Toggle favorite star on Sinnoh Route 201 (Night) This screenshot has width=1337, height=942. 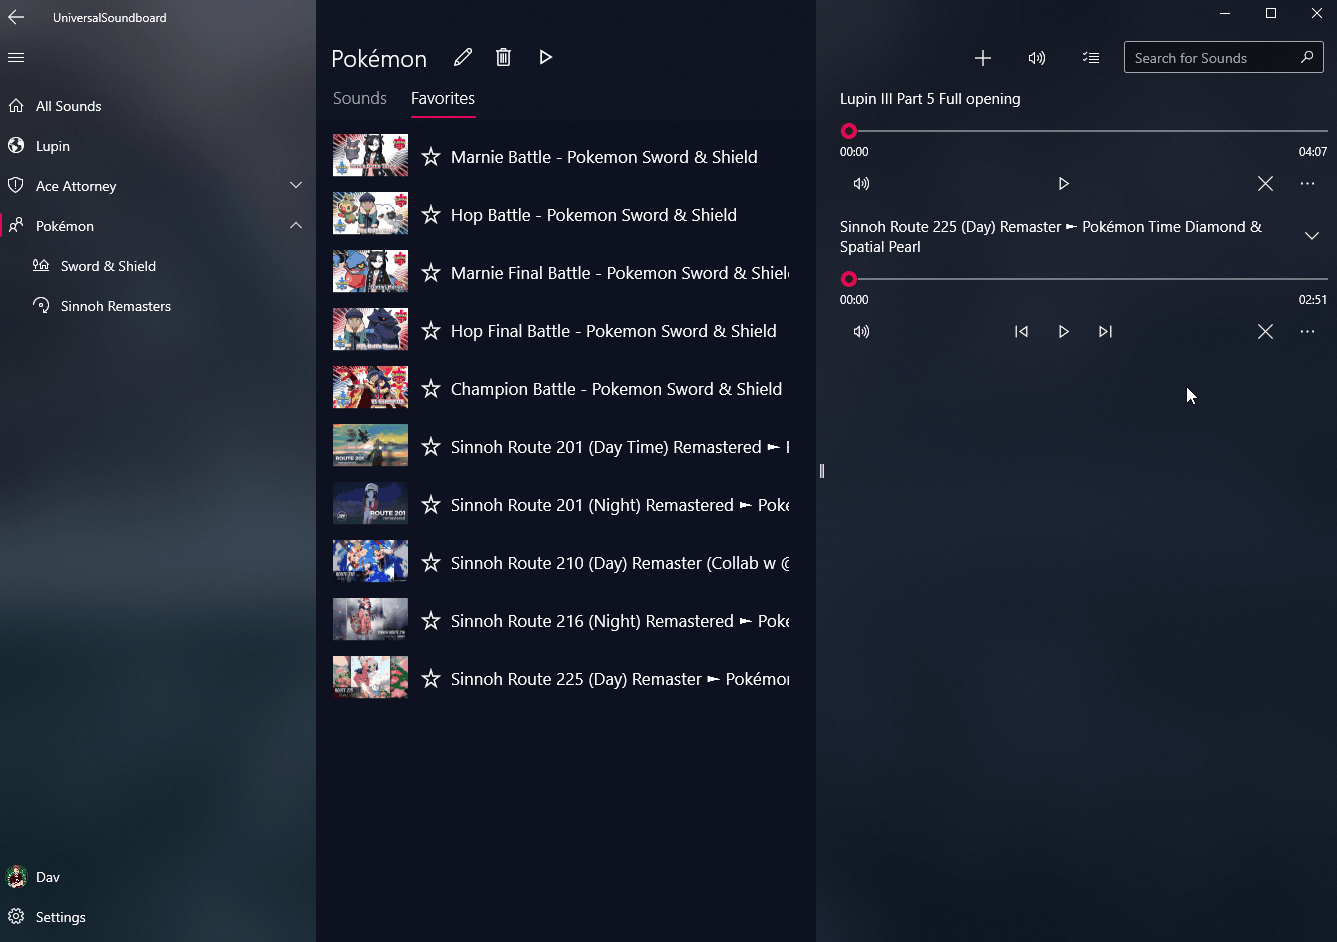point(430,505)
